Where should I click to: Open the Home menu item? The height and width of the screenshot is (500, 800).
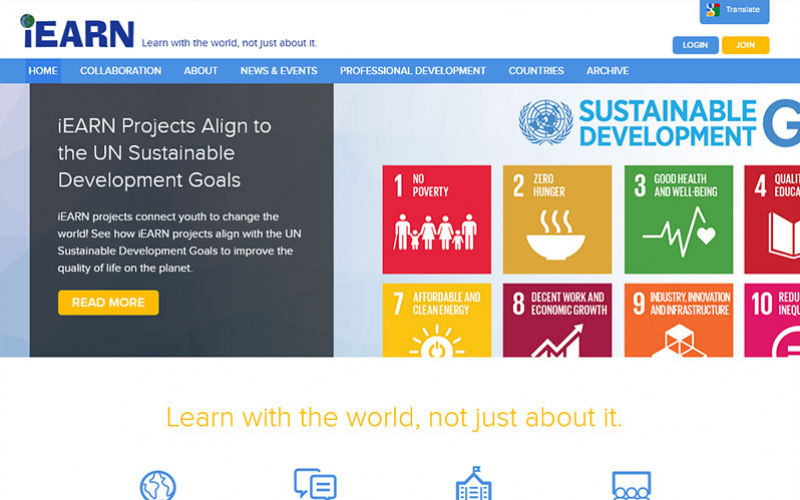(43, 71)
